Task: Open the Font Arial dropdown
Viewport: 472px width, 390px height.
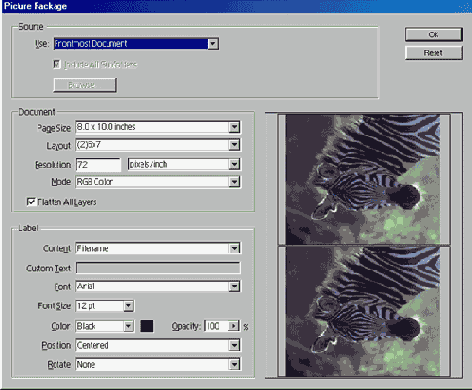Action: [158, 287]
